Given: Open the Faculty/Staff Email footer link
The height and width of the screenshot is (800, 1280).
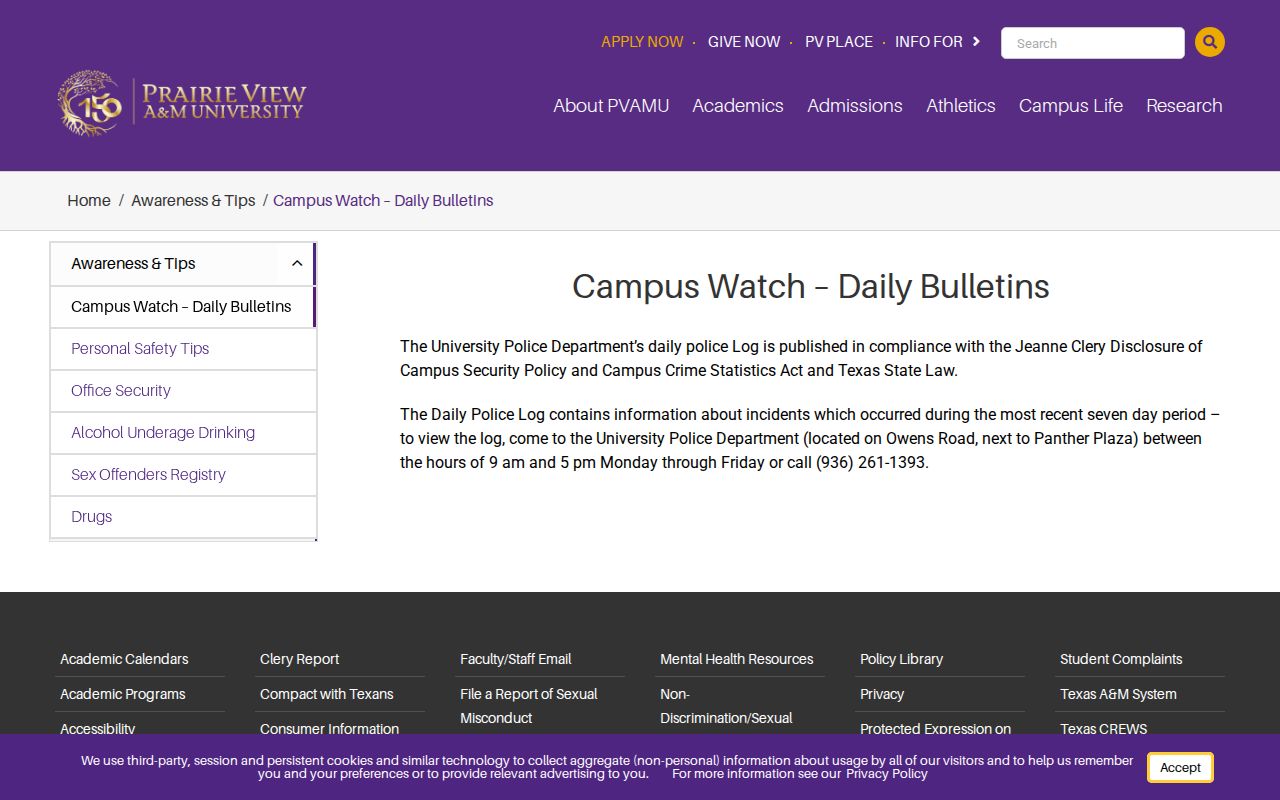Looking at the screenshot, I should tap(516, 659).
